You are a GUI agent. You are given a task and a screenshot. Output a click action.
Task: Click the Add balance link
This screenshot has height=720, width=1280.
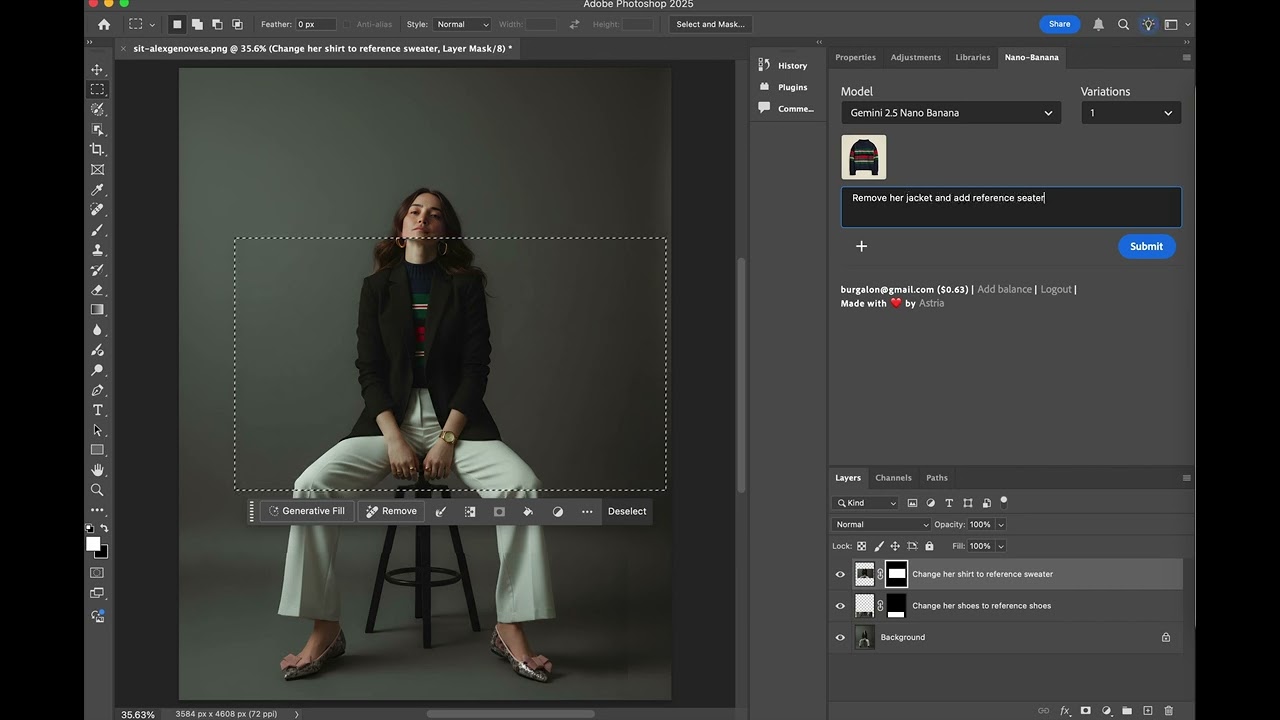[1004, 289]
